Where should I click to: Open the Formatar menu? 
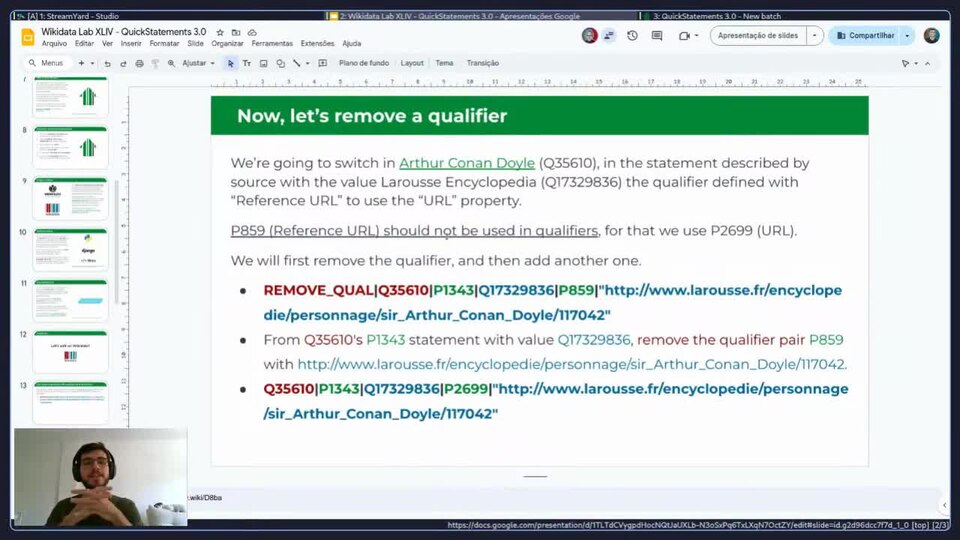coord(164,43)
